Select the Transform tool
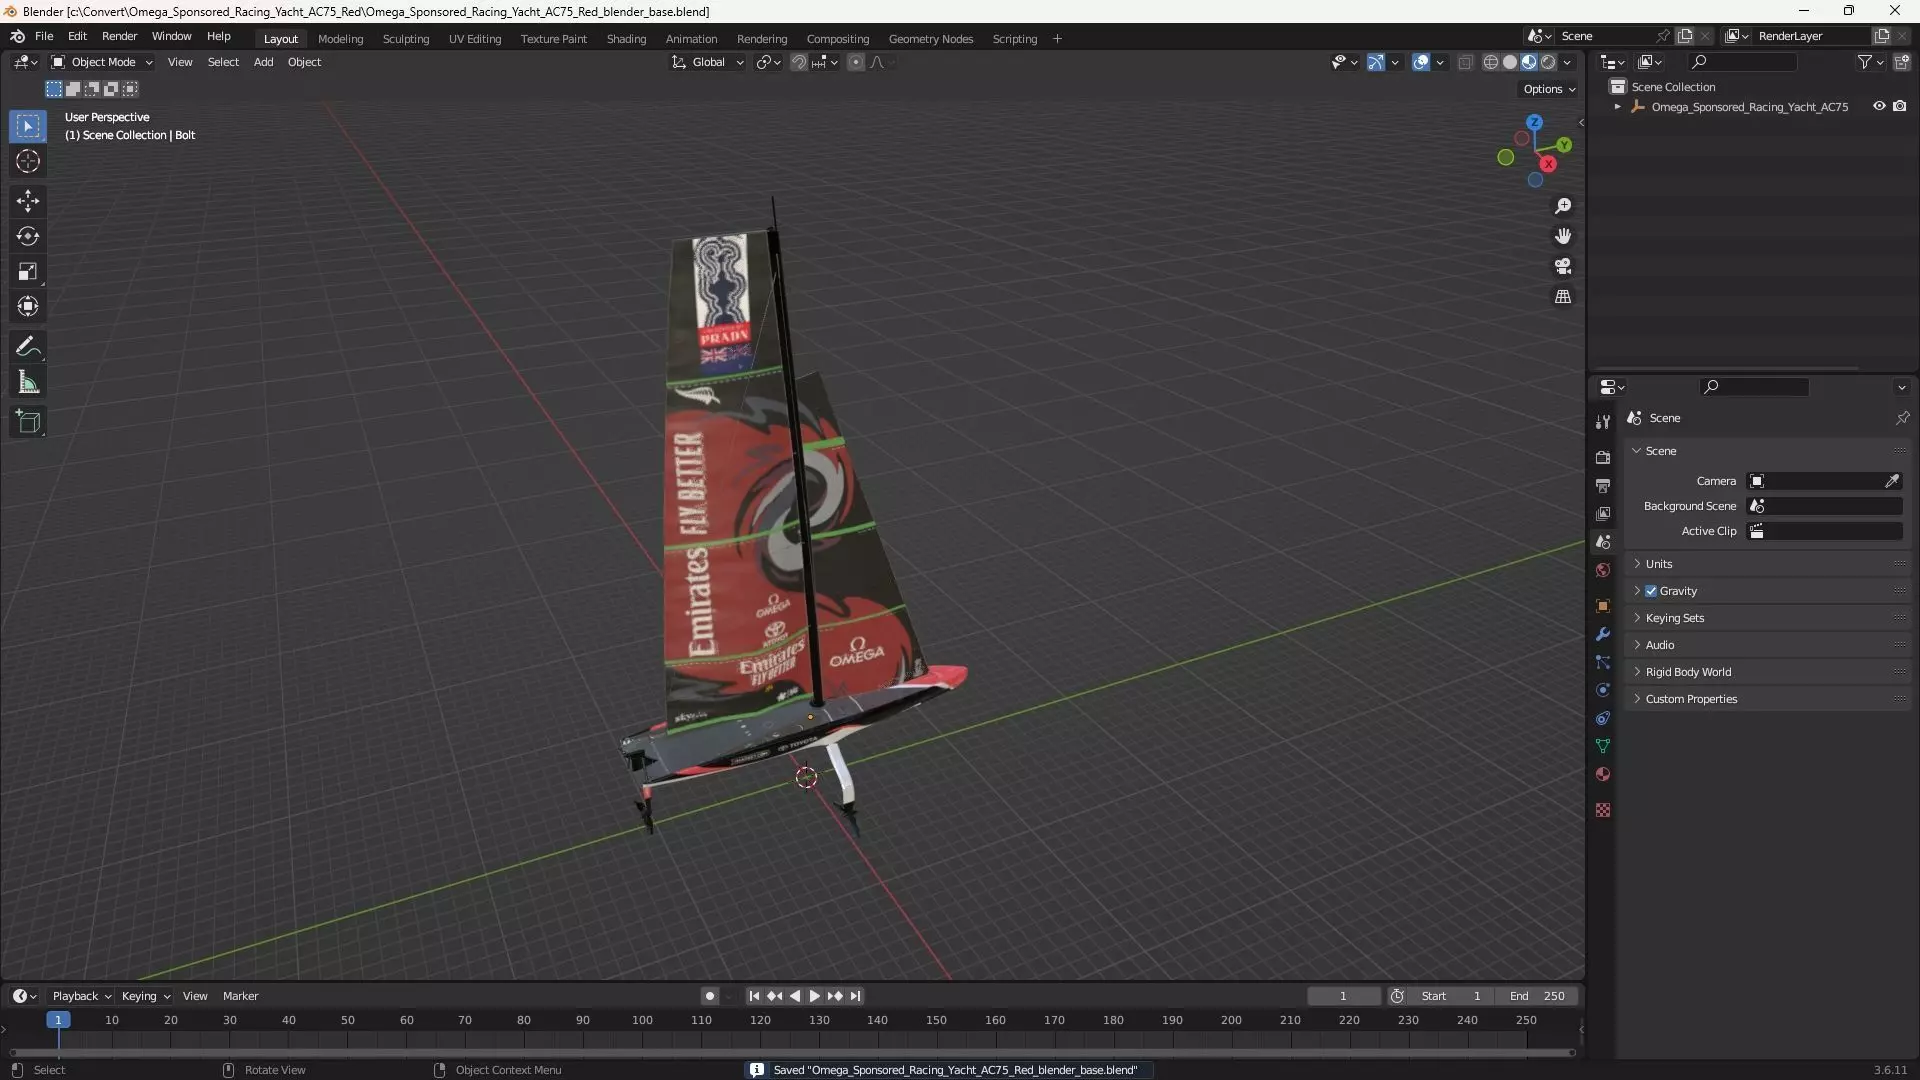The width and height of the screenshot is (1920, 1080). click(28, 306)
